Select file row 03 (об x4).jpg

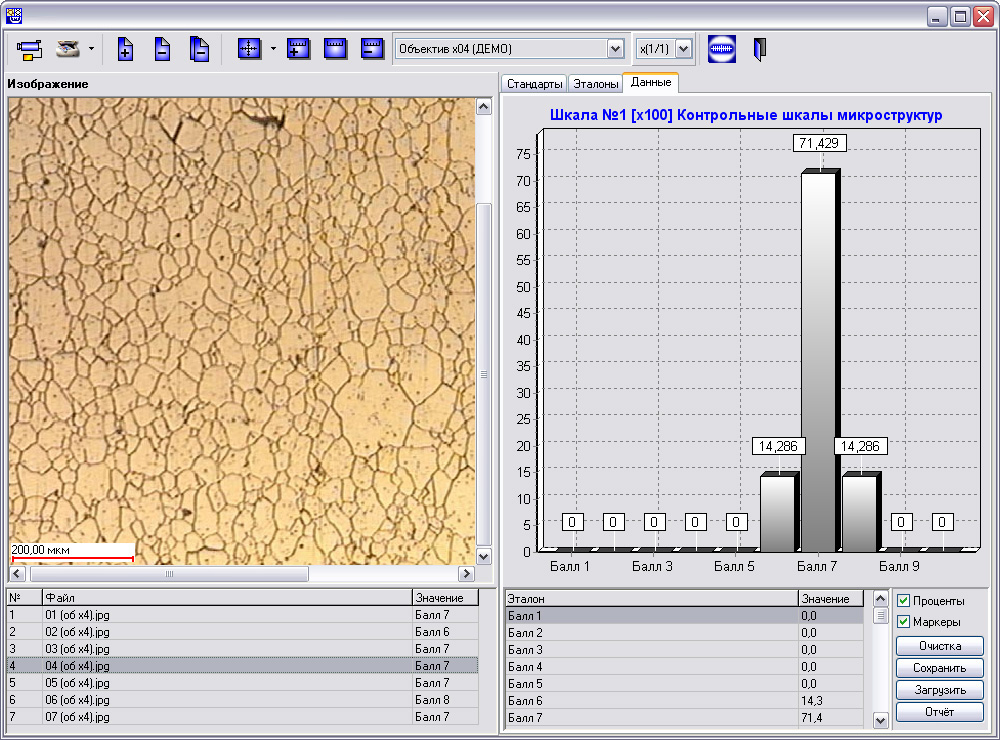tap(242, 649)
